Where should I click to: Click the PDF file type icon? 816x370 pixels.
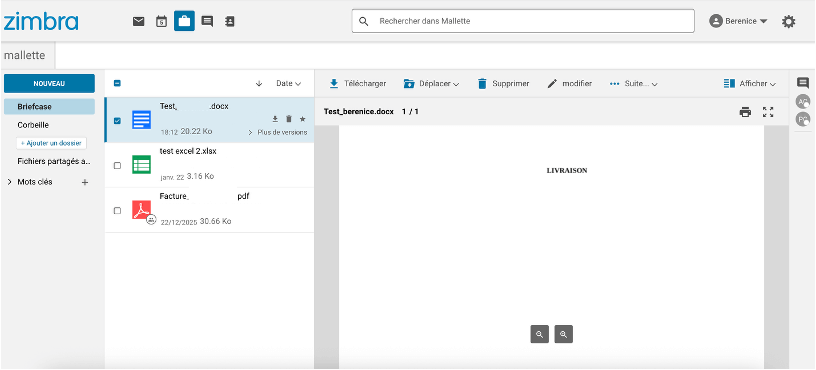click(142, 210)
